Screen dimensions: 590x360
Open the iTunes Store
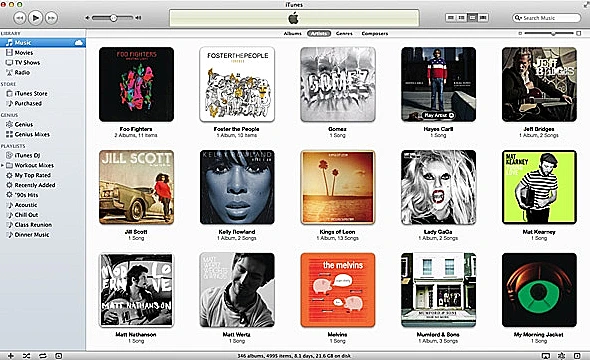pyautogui.click(x=31, y=93)
